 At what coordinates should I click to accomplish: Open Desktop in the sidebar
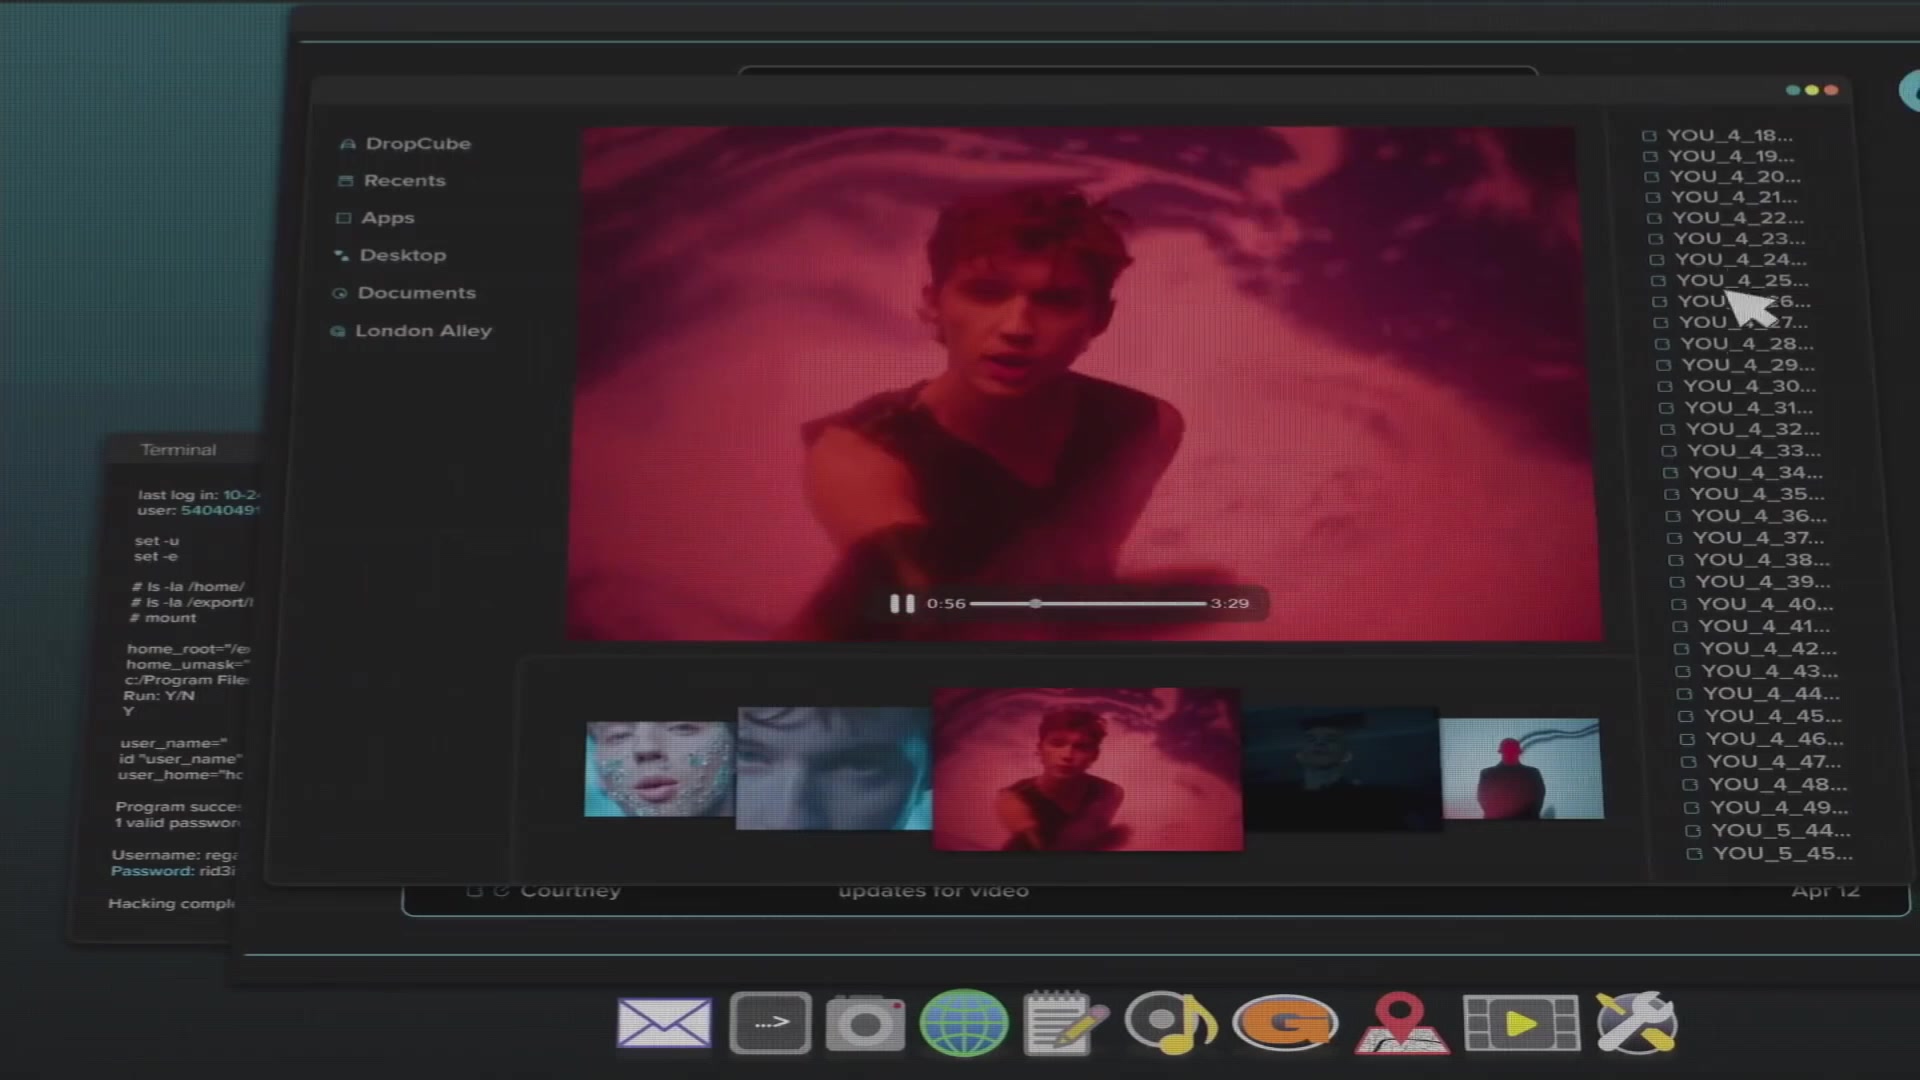402,255
